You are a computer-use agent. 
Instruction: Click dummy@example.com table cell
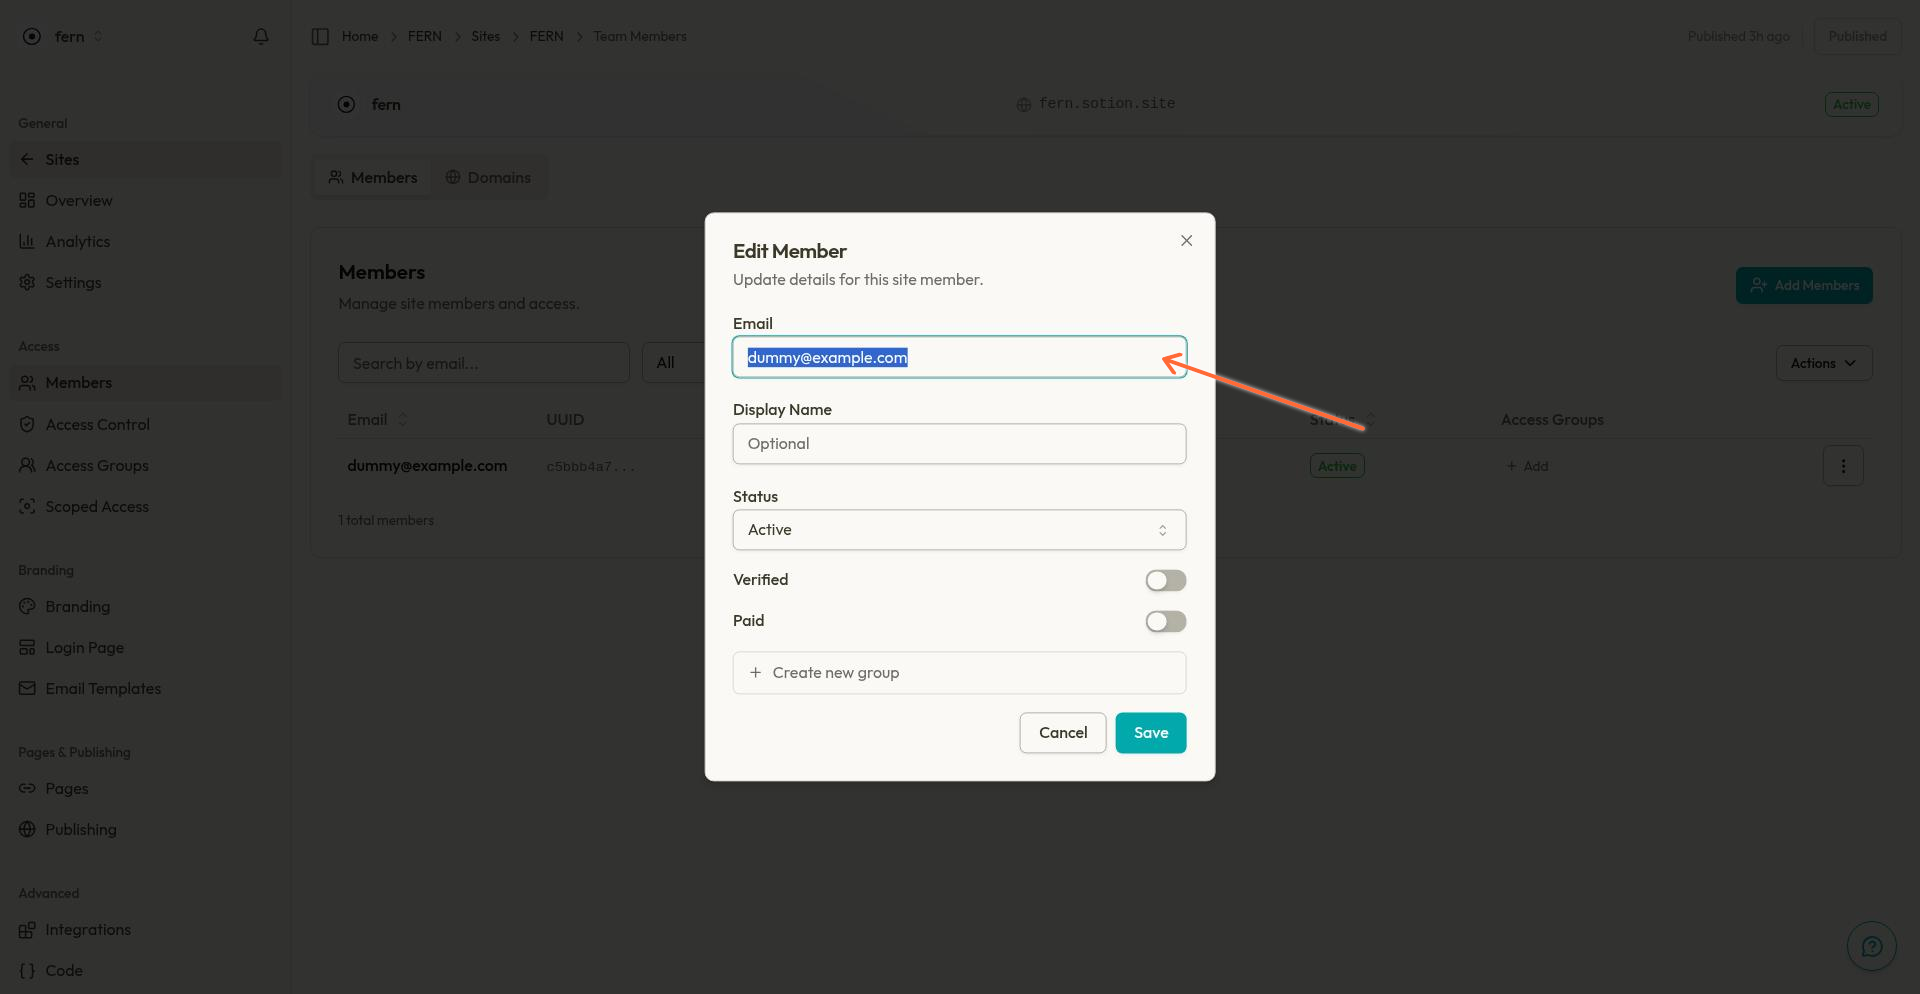[427, 466]
